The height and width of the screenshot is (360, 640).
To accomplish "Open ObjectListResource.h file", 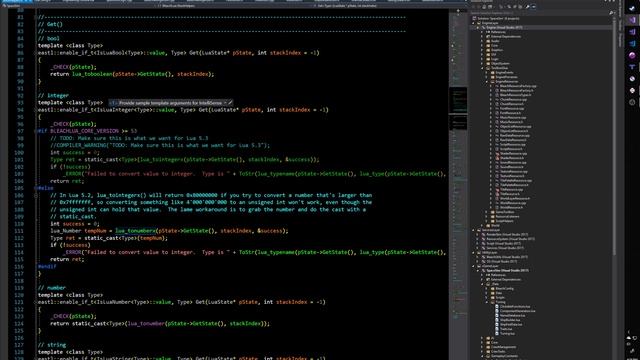I will (514, 131).
